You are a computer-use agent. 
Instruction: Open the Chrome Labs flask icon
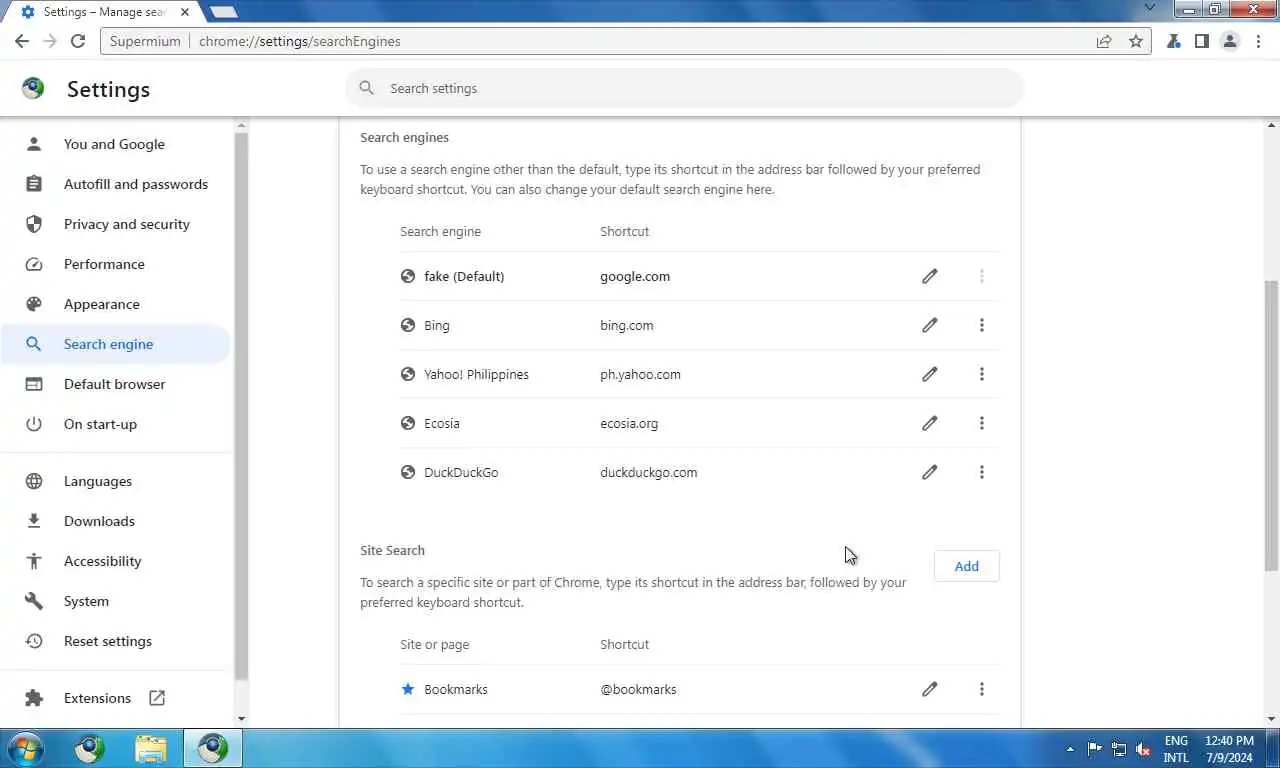point(1174,41)
